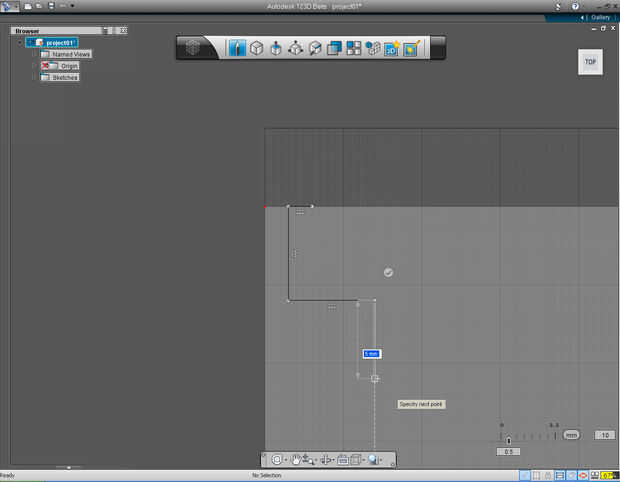The width and height of the screenshot is (620, 482).
Task: Click the grid size 10 field
Action: 605,435
